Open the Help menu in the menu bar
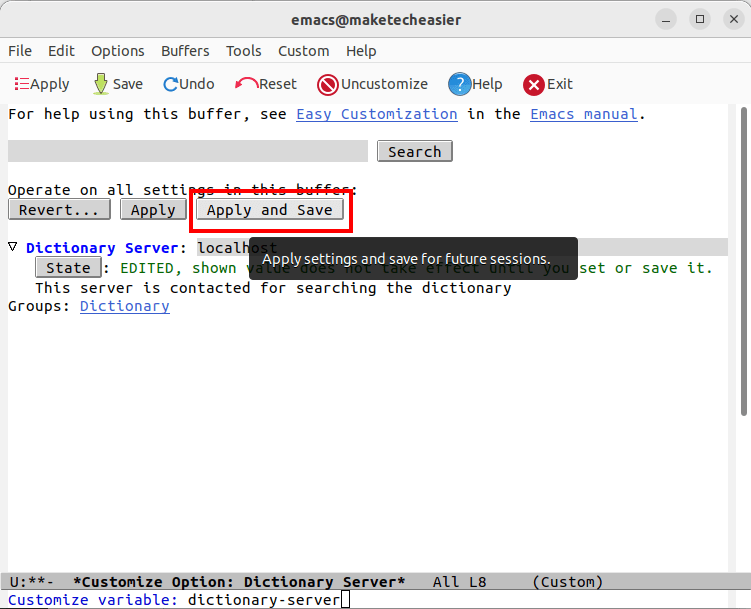Screen dimensions: 751x609 click(361, 51)
